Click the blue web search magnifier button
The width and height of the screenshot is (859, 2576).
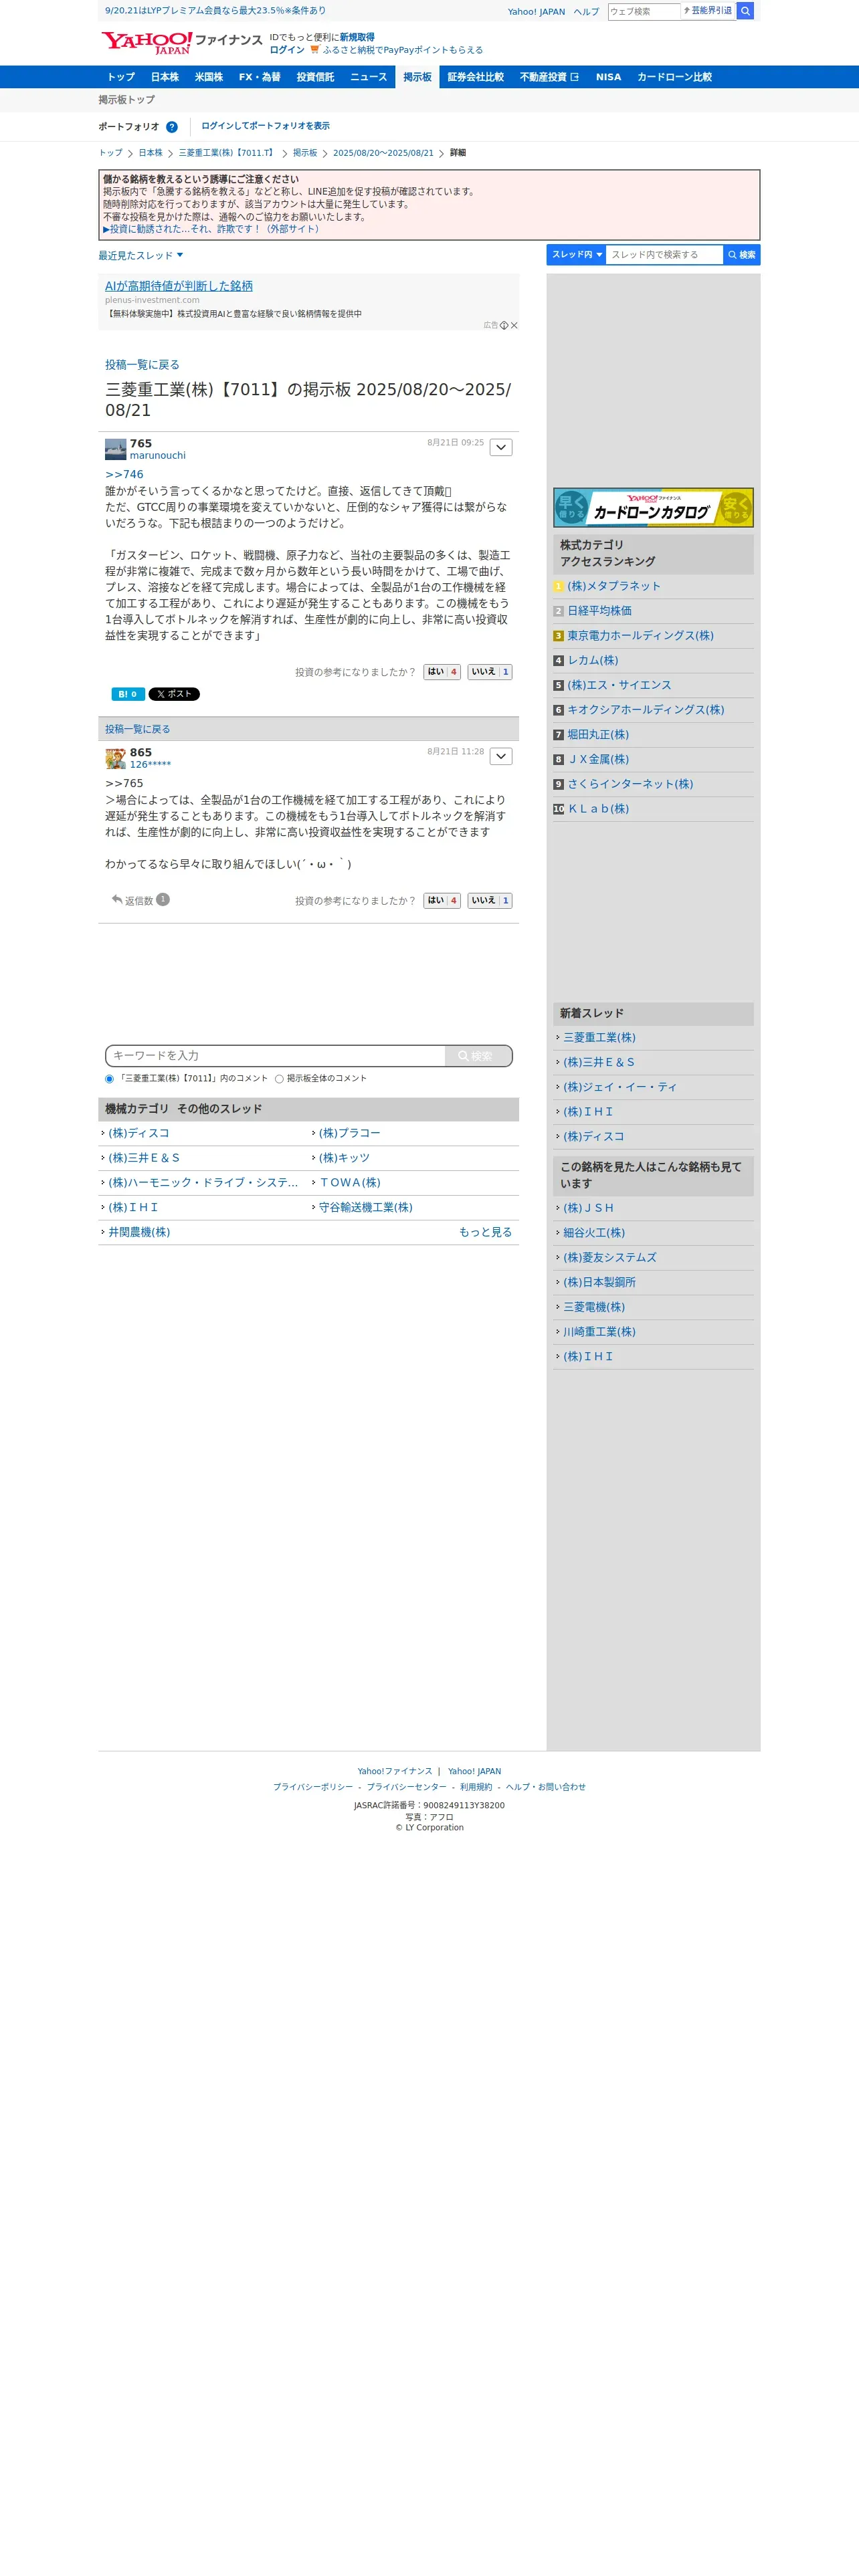point(745,11)
